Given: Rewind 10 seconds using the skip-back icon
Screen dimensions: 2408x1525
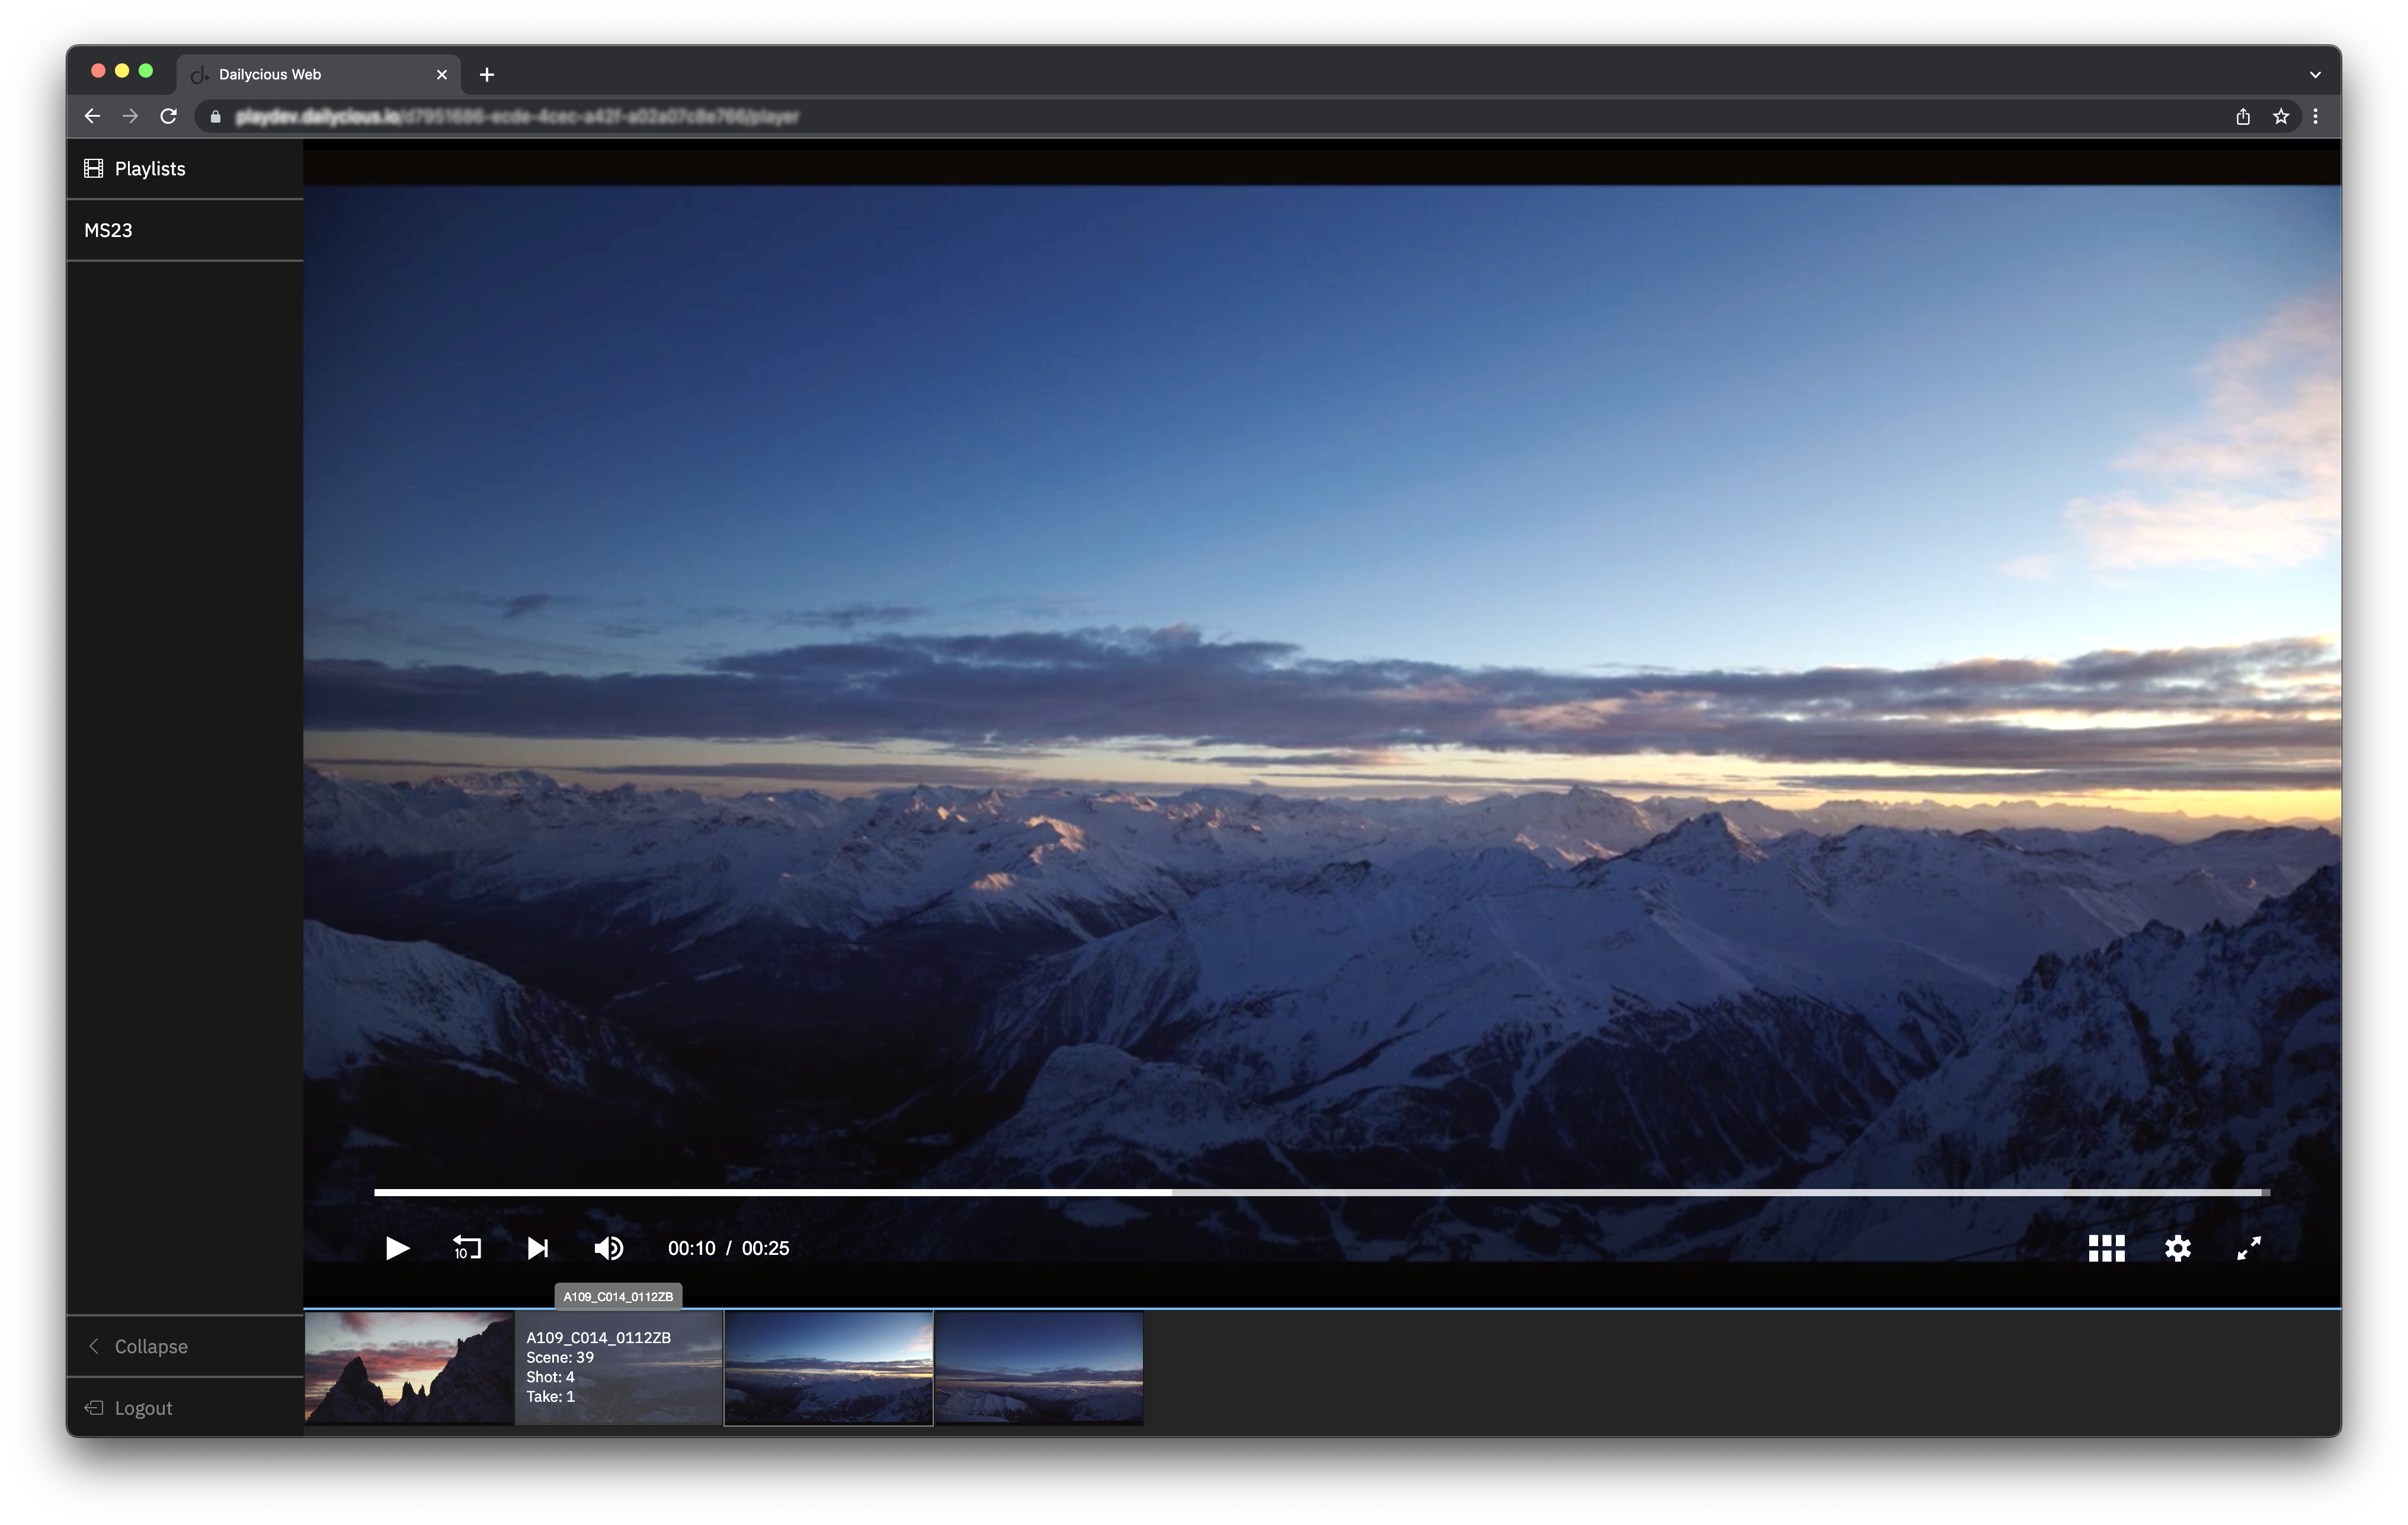Looking at the screenshot, I should pos(466,1248).
